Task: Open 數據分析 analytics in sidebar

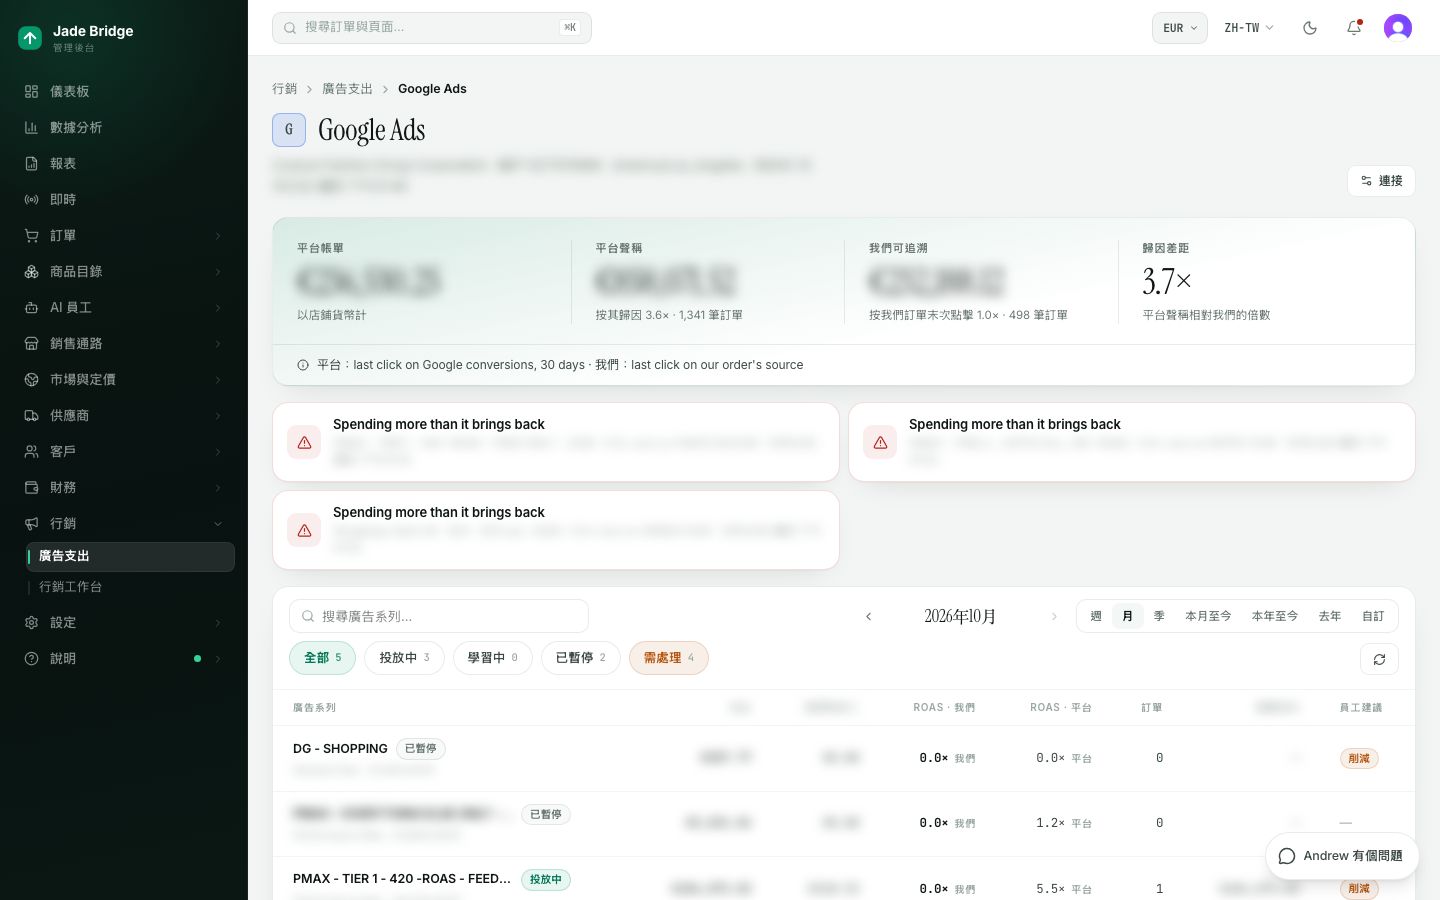Action: pyautogui.click(x=124, y=127)
